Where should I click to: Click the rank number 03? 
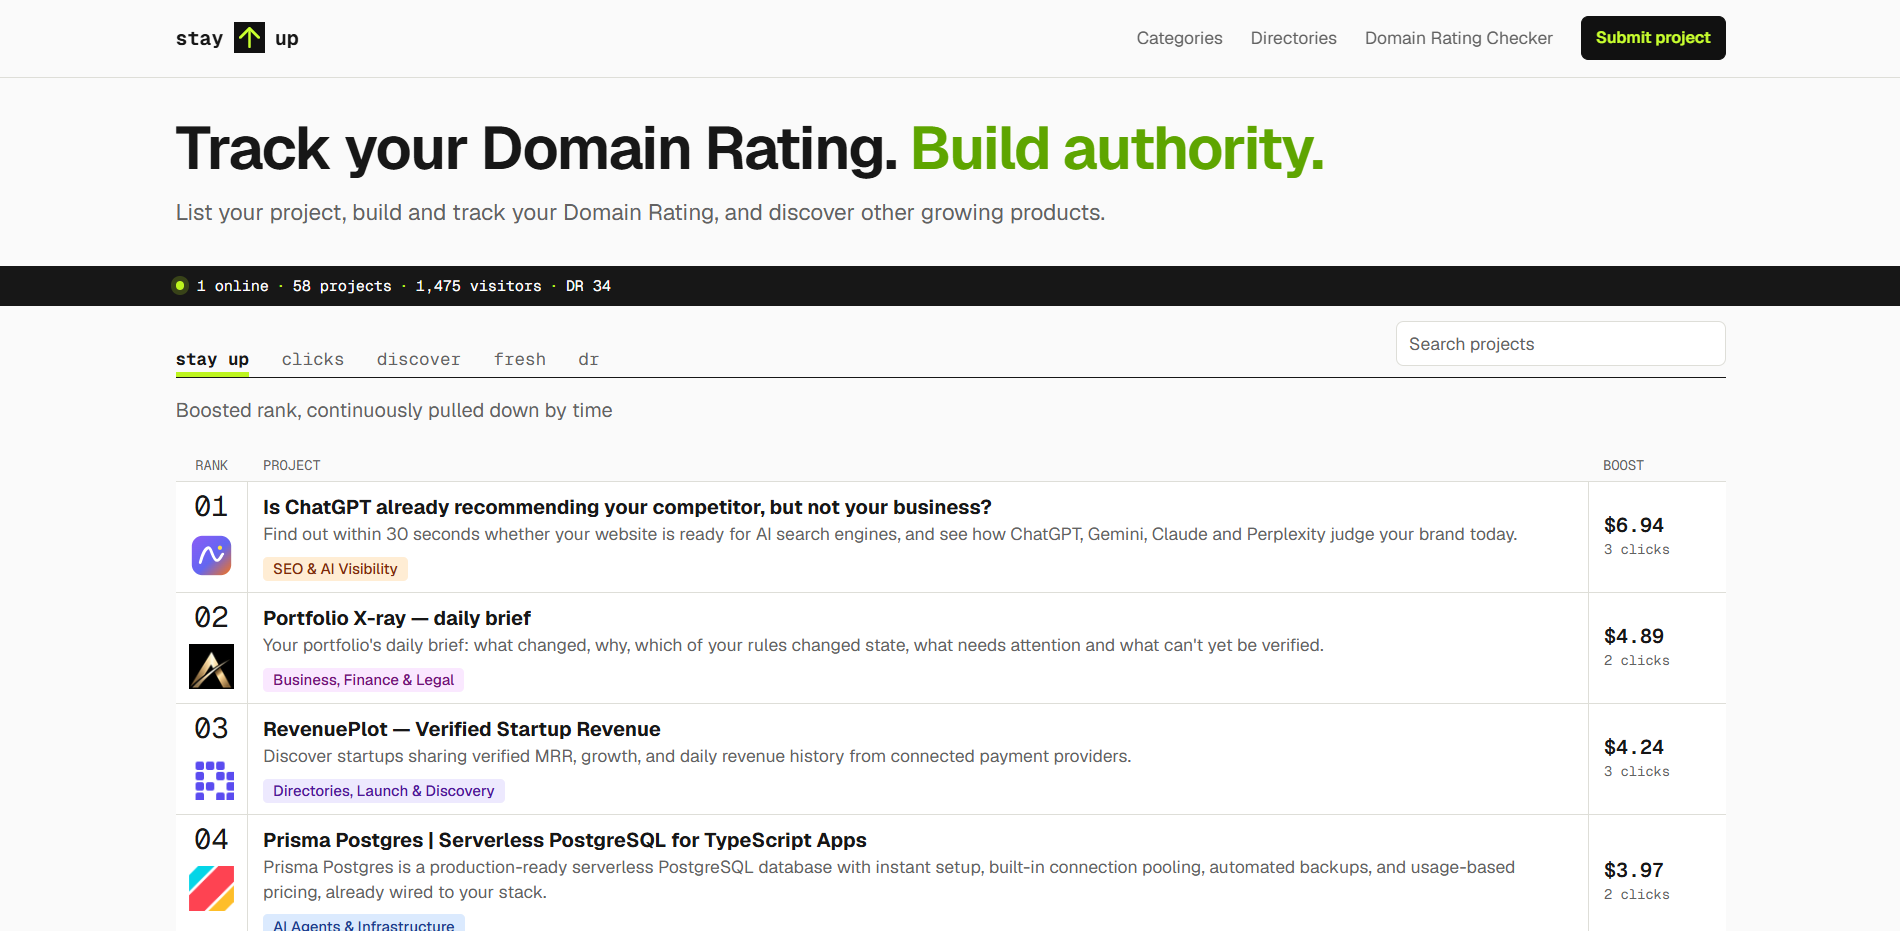(211, 728)
